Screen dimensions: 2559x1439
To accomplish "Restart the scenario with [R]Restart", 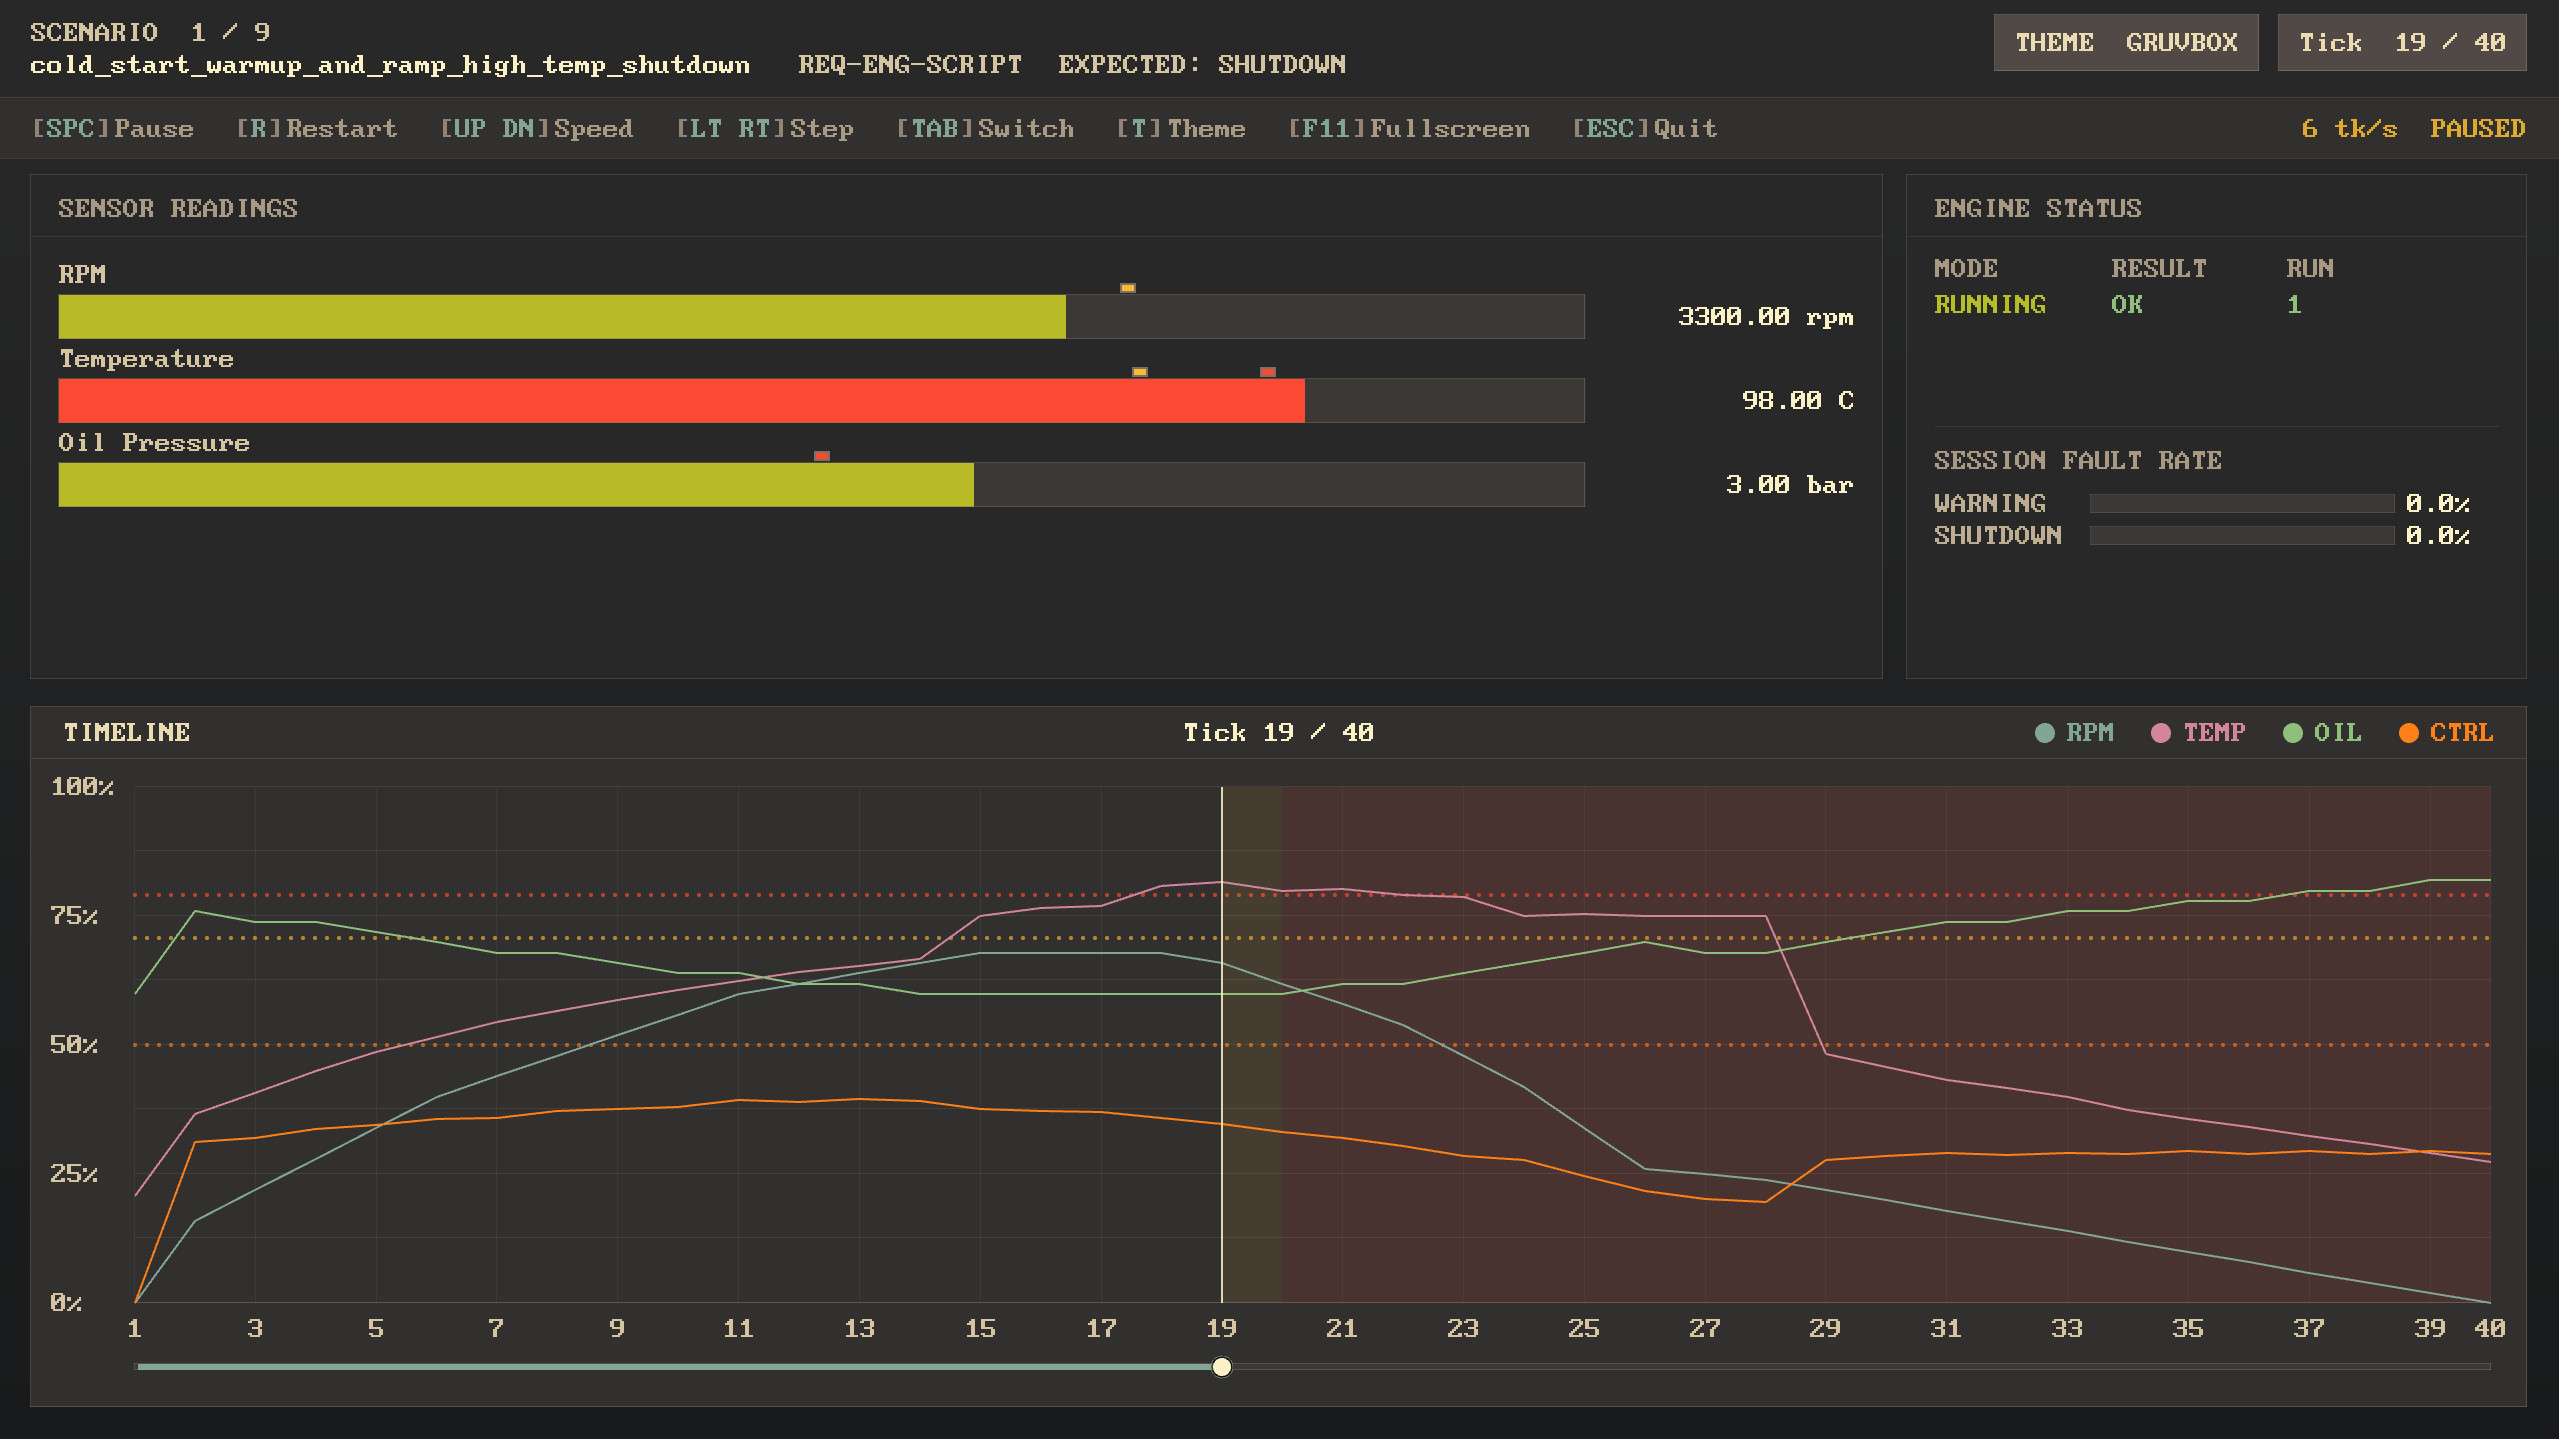I will tap(316, 129).
